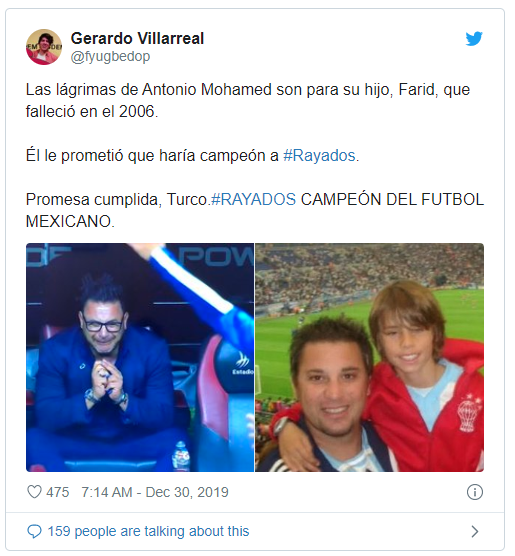The width and height of the screenshot is (515, 556).
Task: Open tweet info via the circled i icon
Action: (475, 492)
